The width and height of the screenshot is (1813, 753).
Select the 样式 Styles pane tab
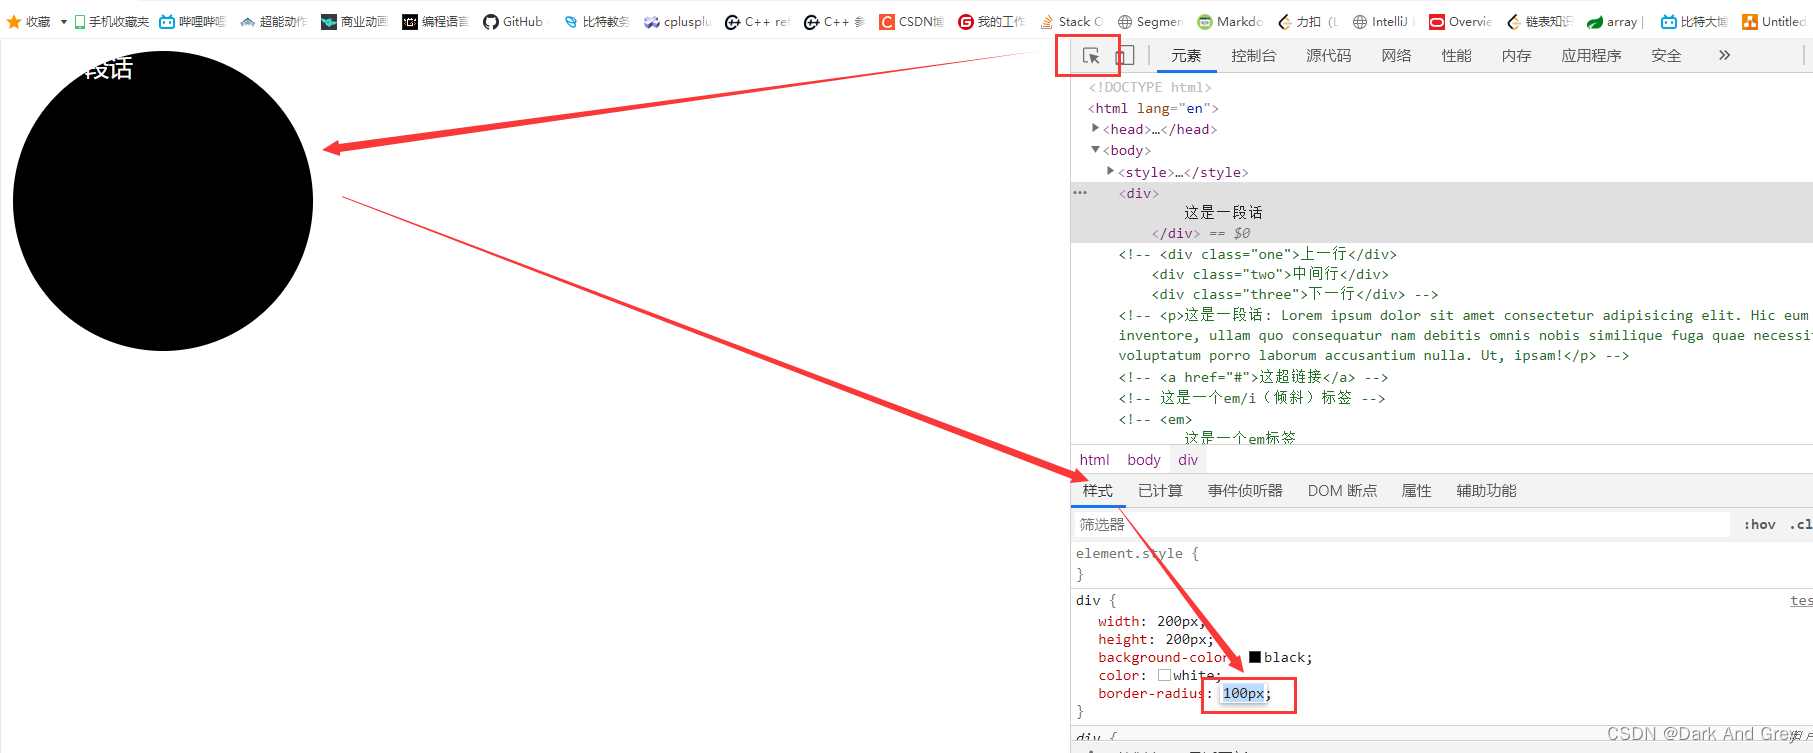pyautogui.click(x=1097, y=491)
